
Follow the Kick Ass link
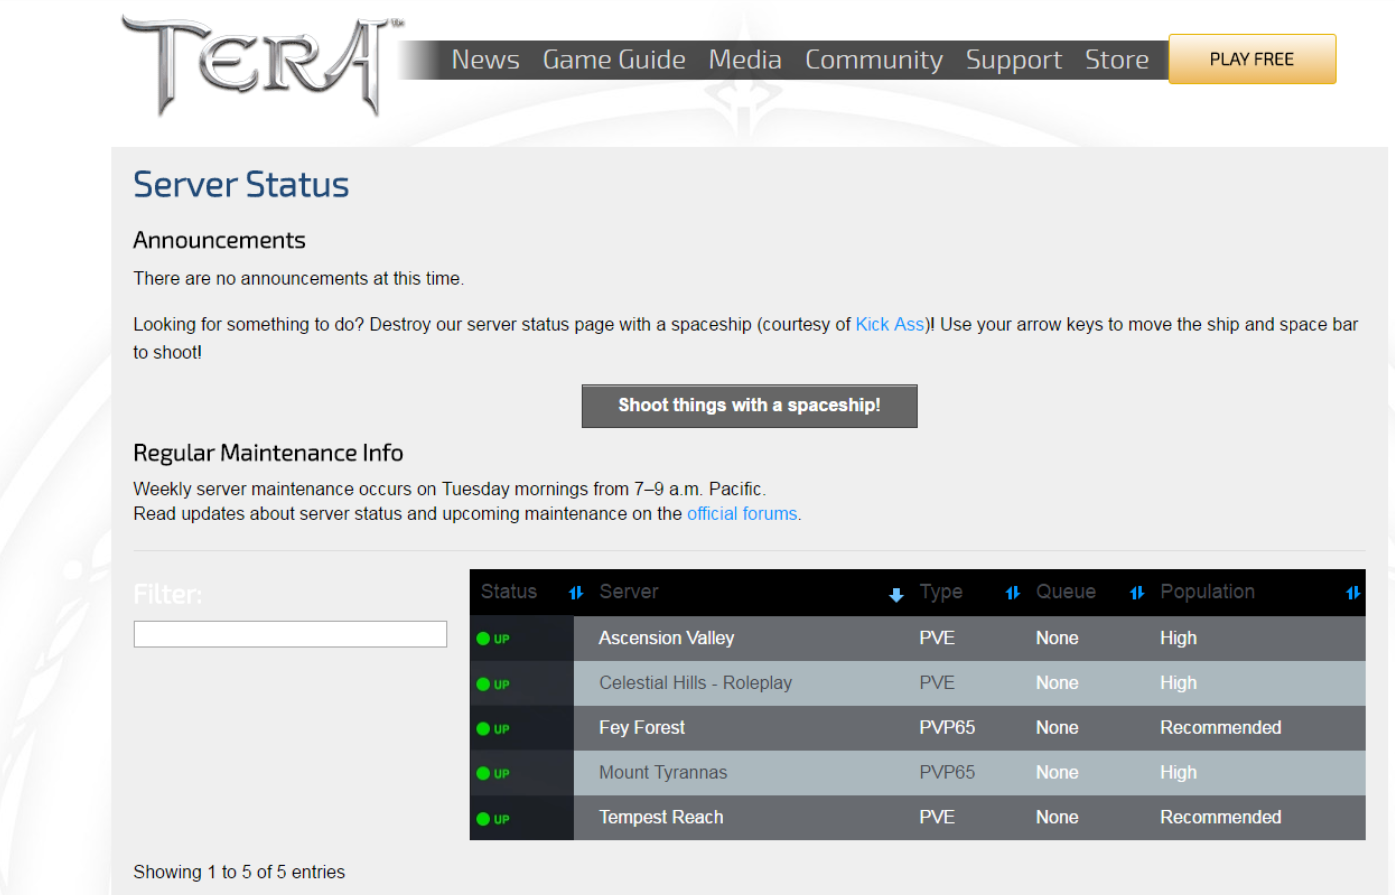pos(890,324)
